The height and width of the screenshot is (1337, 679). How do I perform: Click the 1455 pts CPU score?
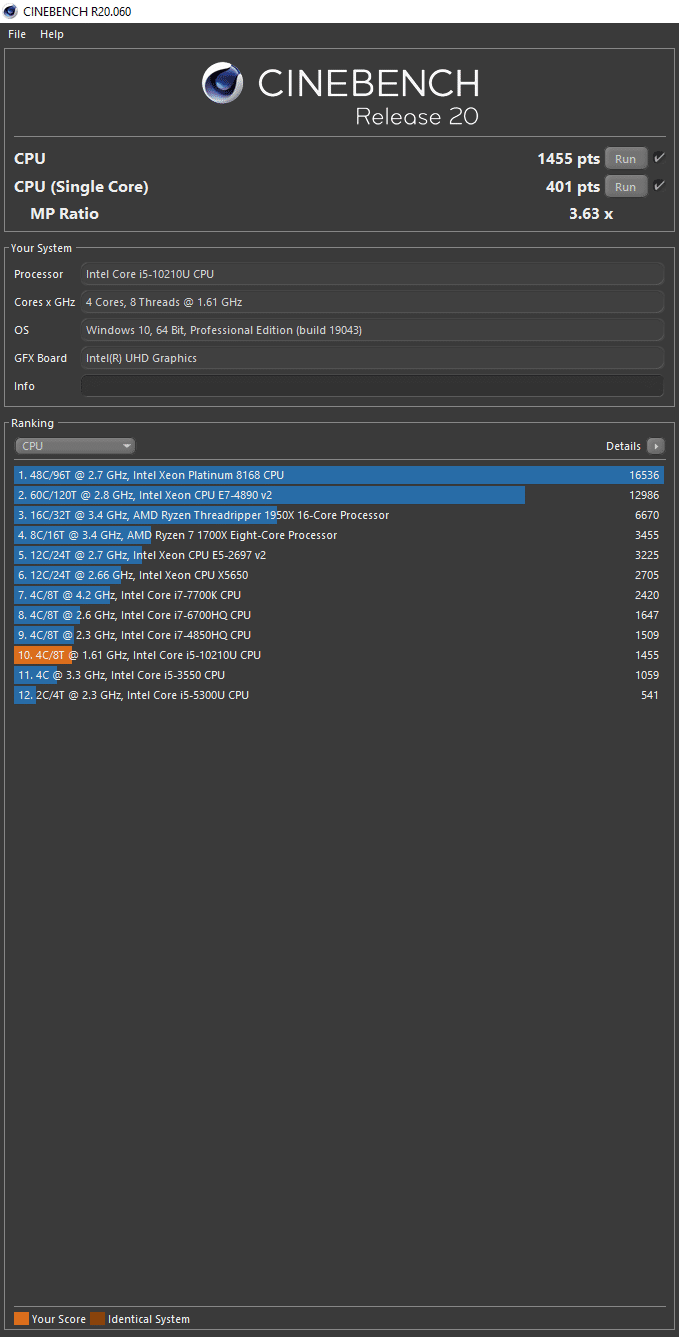coord(568,159)
